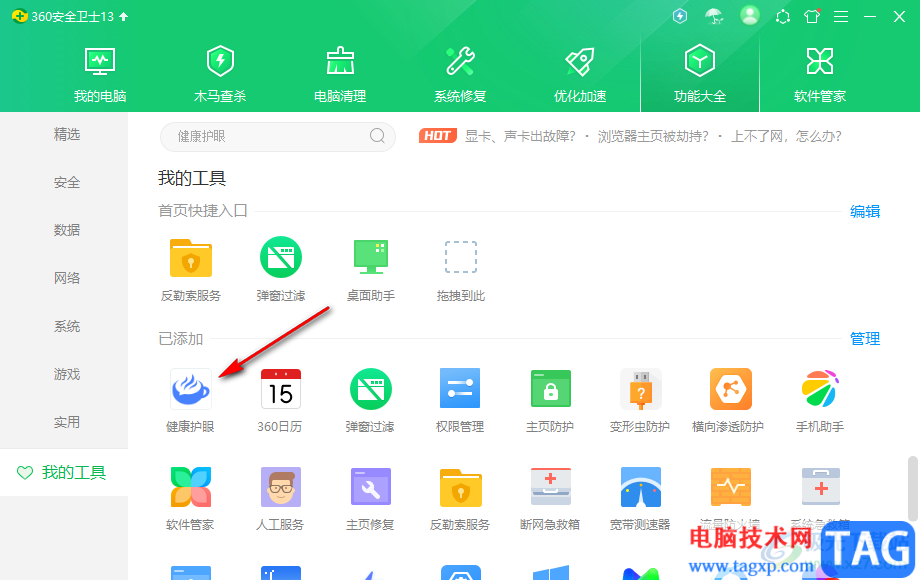Open 权限管理 tool
Image resolution: width=920 pixels, height=580 pixels.
click(460, 401)
